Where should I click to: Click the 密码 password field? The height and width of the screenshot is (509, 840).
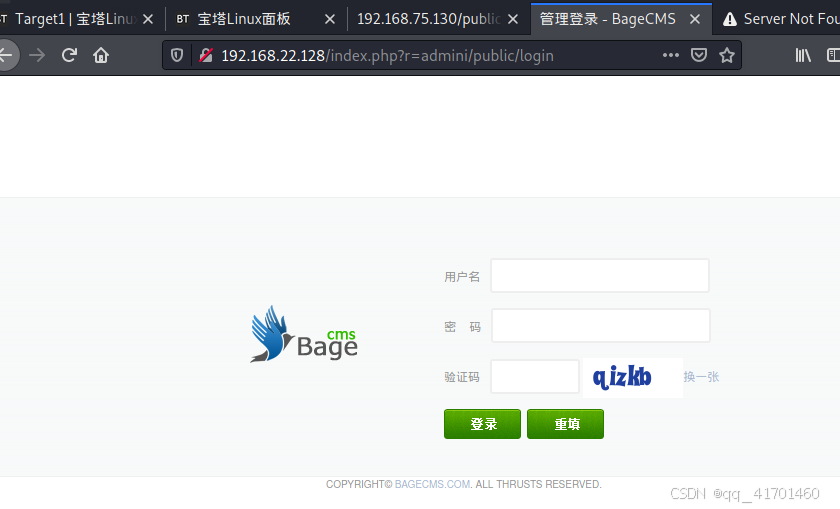coord(601,325)
